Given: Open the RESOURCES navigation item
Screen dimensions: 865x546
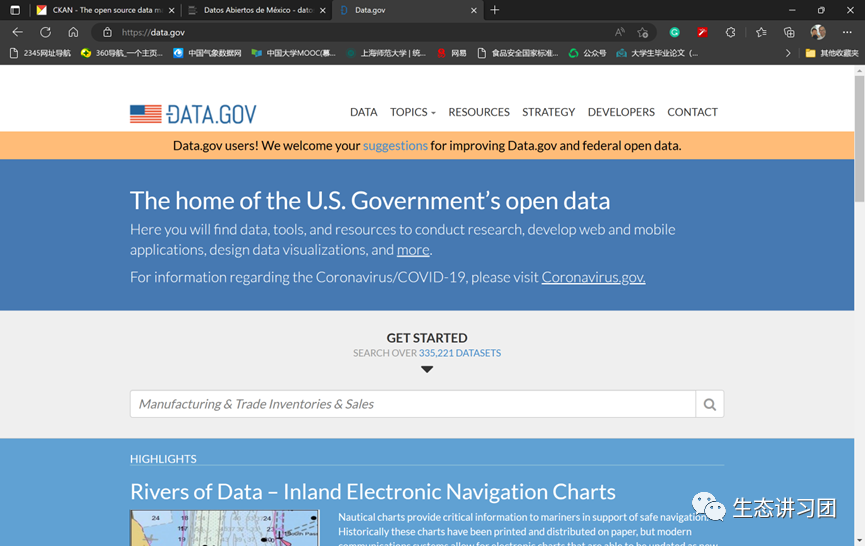Looking at the screenshot, I should coord(479,112).
